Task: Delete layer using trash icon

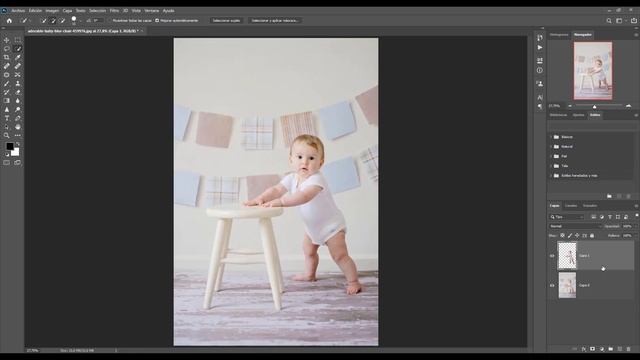Action: click(629, 349)
